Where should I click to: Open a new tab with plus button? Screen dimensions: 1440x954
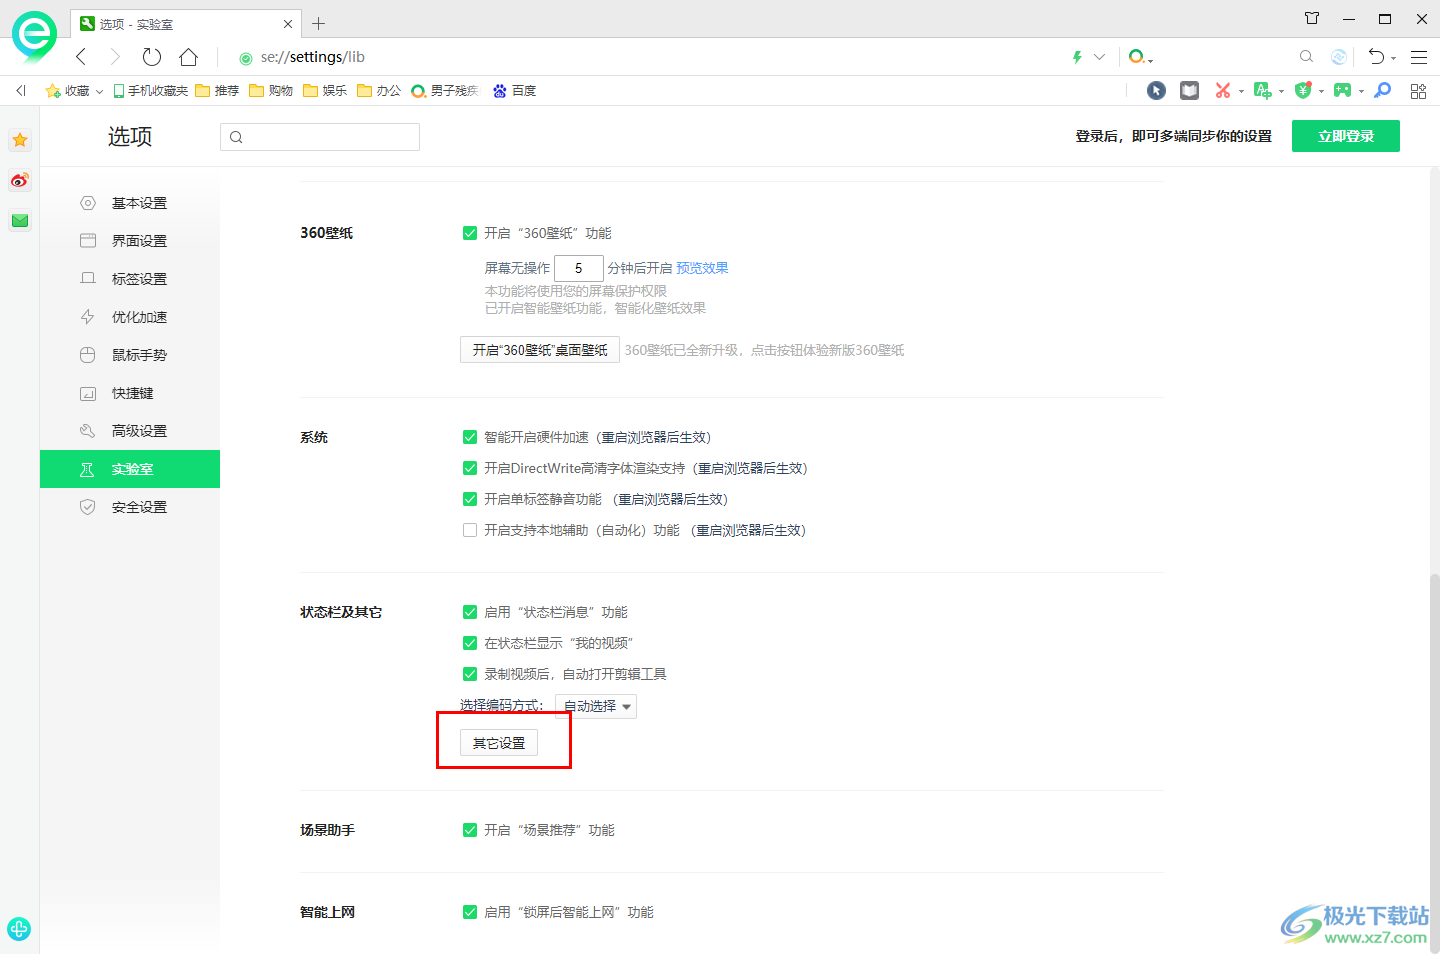[318, 23]
